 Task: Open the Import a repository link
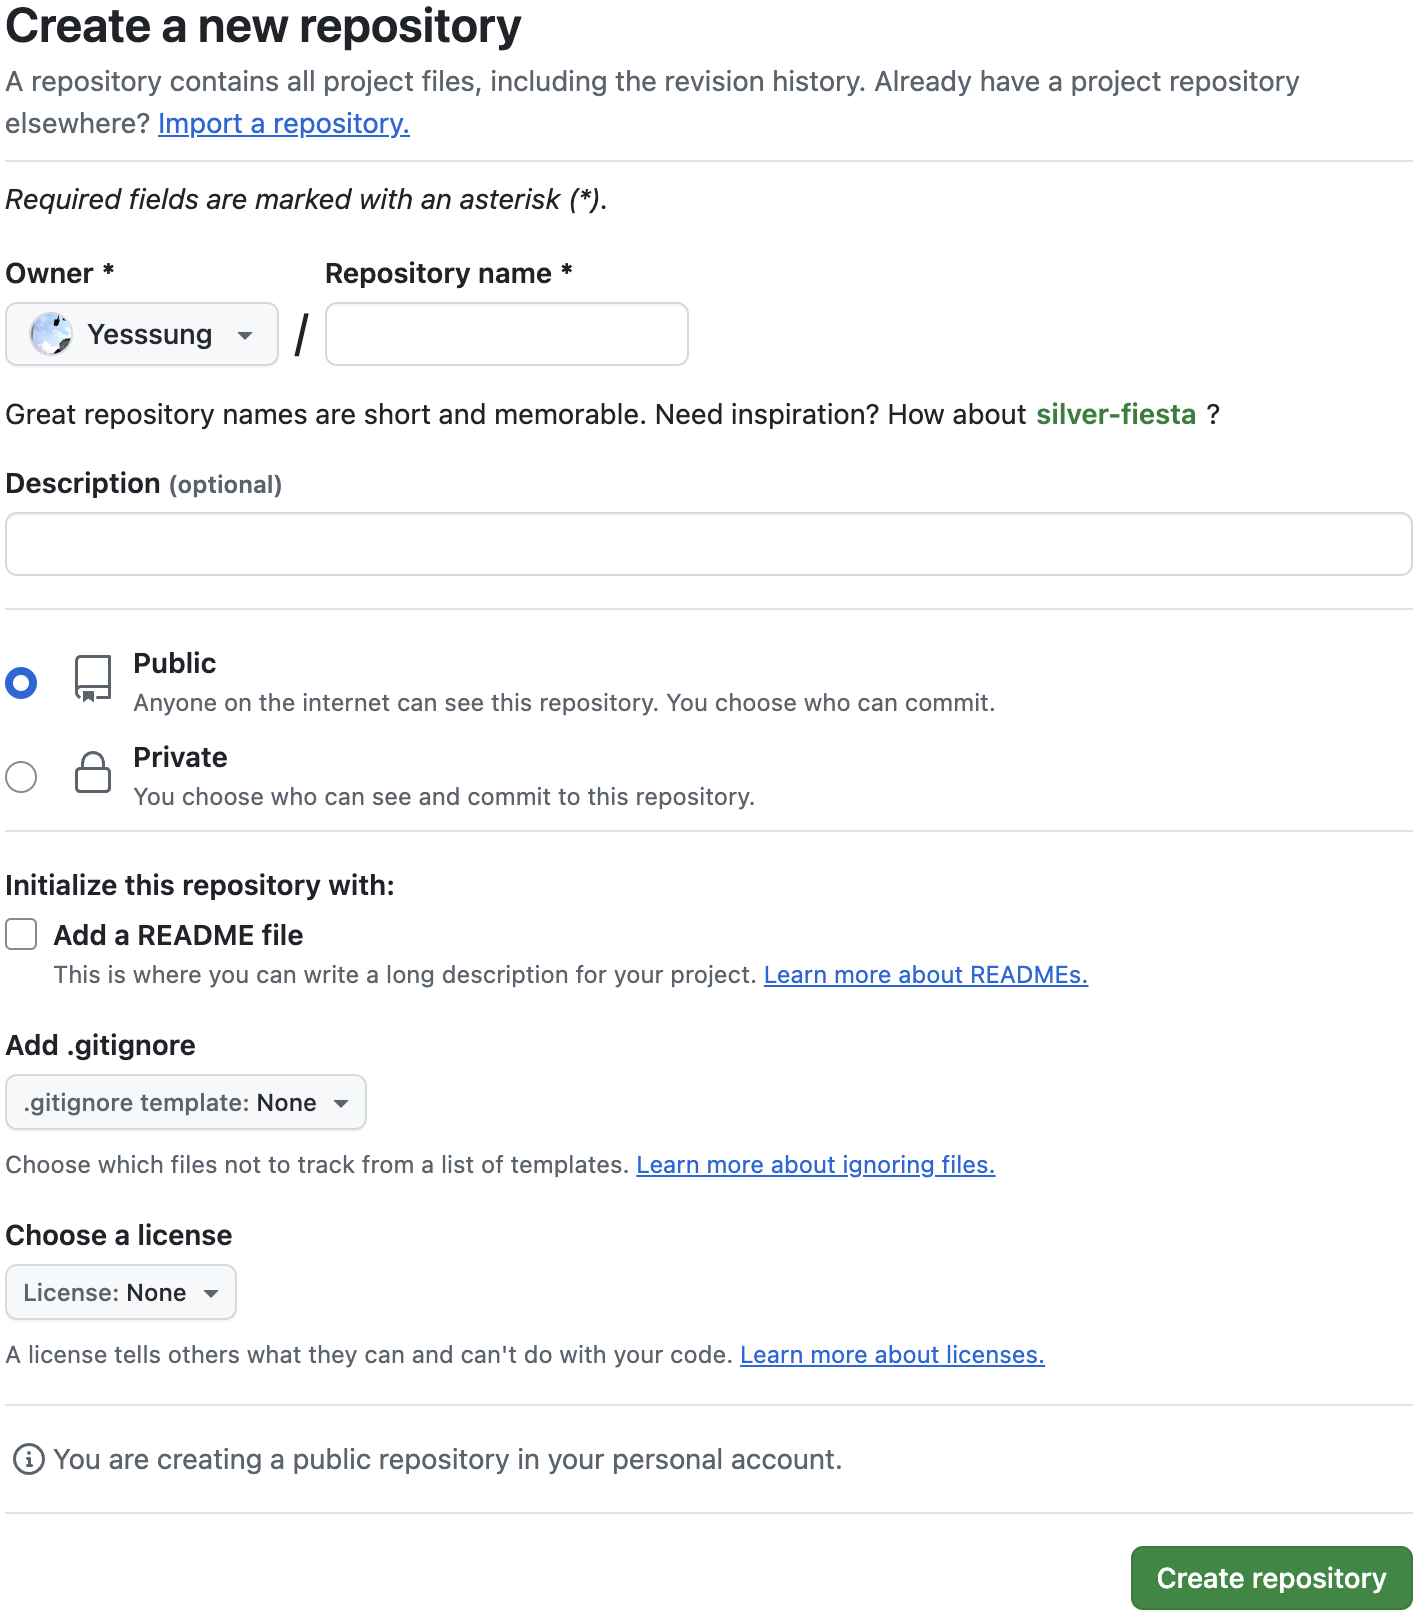pyautogui.click(x=284, y=124)
